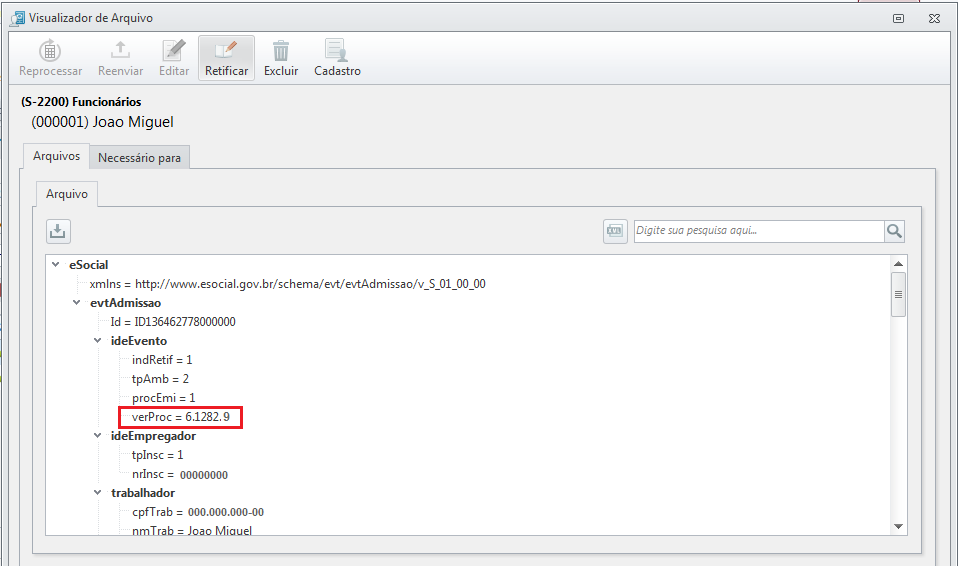The height and width of the screenshot is (566, 959).
Task: Click the '(000001) Joao Miguel' text
Action: pyautogui.click(x=103, y=122)
